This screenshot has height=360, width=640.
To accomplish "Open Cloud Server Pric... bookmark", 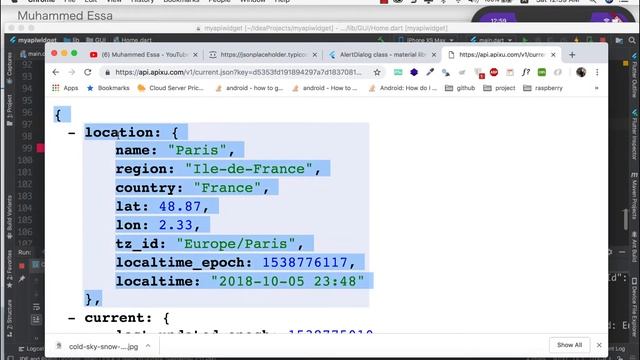I will click(x=171, y=88).
